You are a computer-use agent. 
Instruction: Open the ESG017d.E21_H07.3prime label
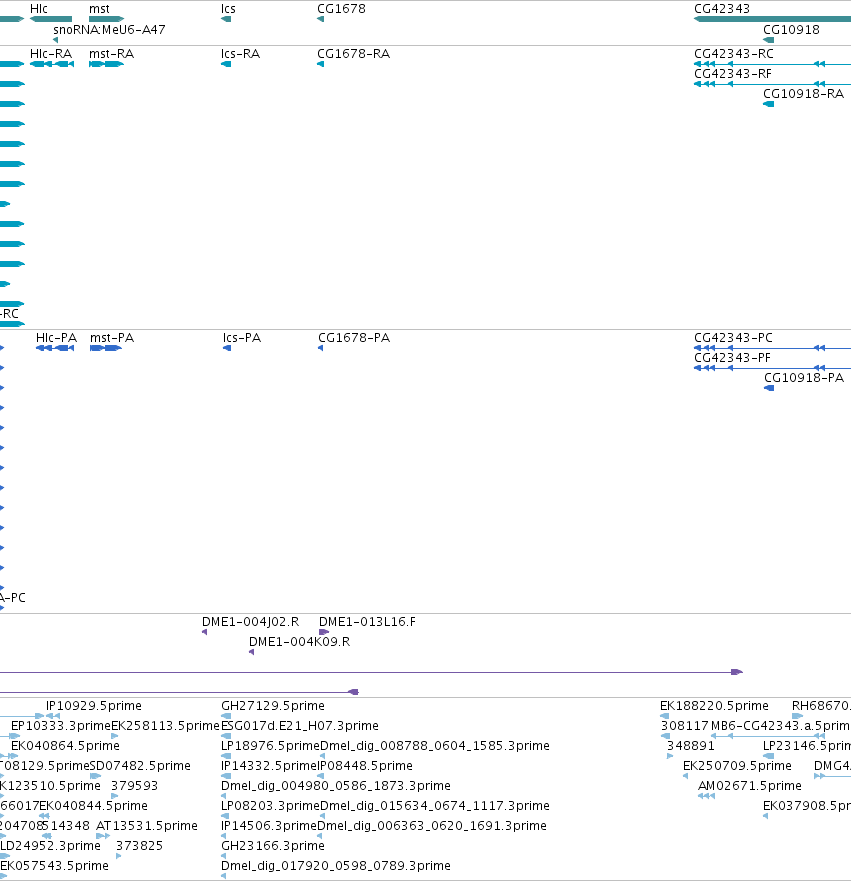click(300, 726)
